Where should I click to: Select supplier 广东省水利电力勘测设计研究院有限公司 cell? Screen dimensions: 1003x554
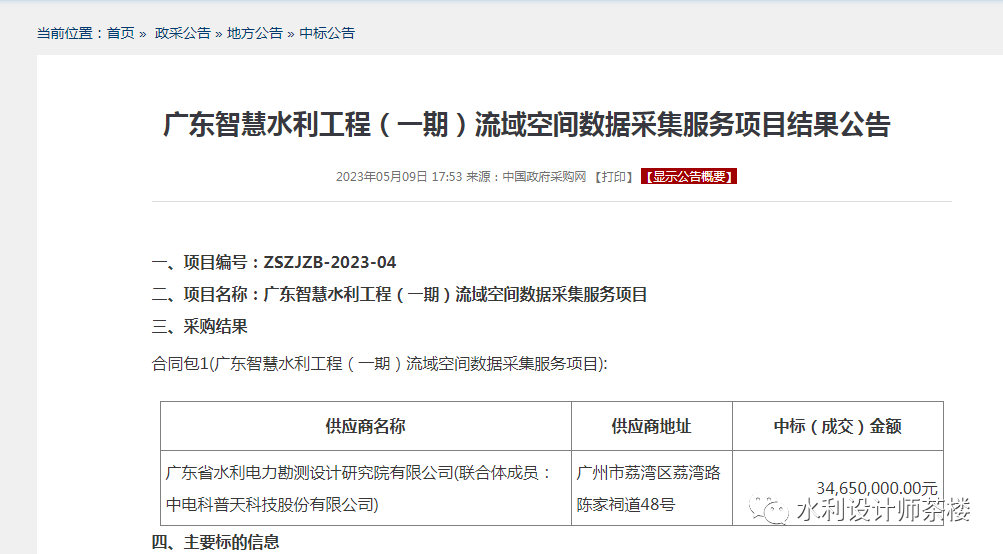[x=365, y=489]
